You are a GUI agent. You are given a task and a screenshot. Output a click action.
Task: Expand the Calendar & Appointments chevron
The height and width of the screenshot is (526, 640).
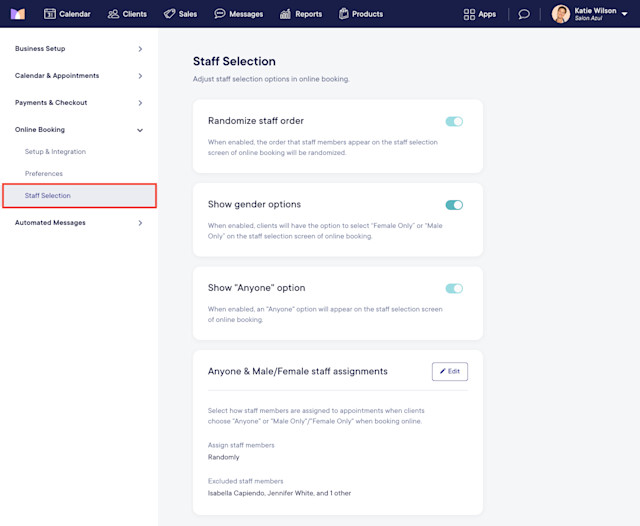click(x=140, y=76)
